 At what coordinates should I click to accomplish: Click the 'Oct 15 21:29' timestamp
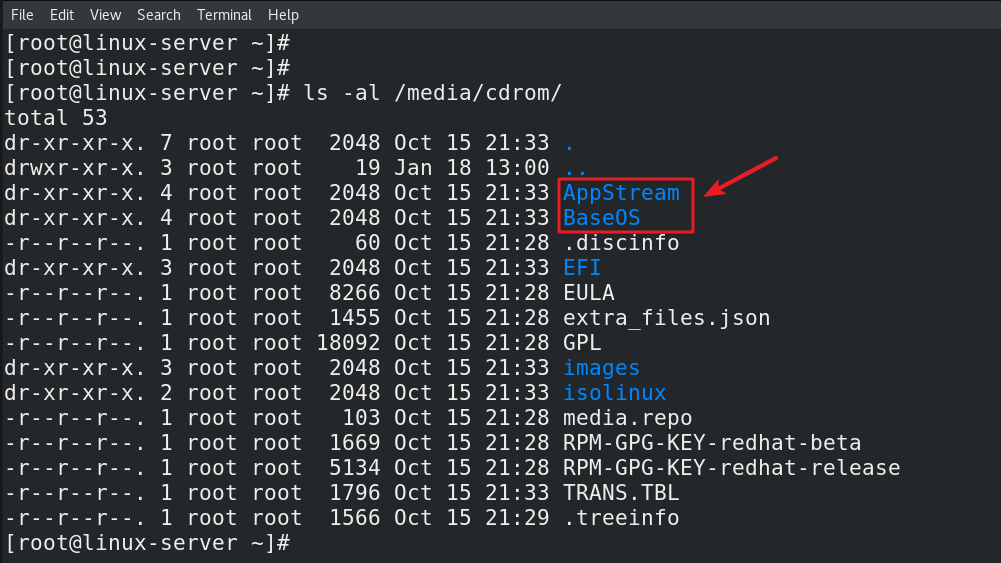[x=471, y=518]
